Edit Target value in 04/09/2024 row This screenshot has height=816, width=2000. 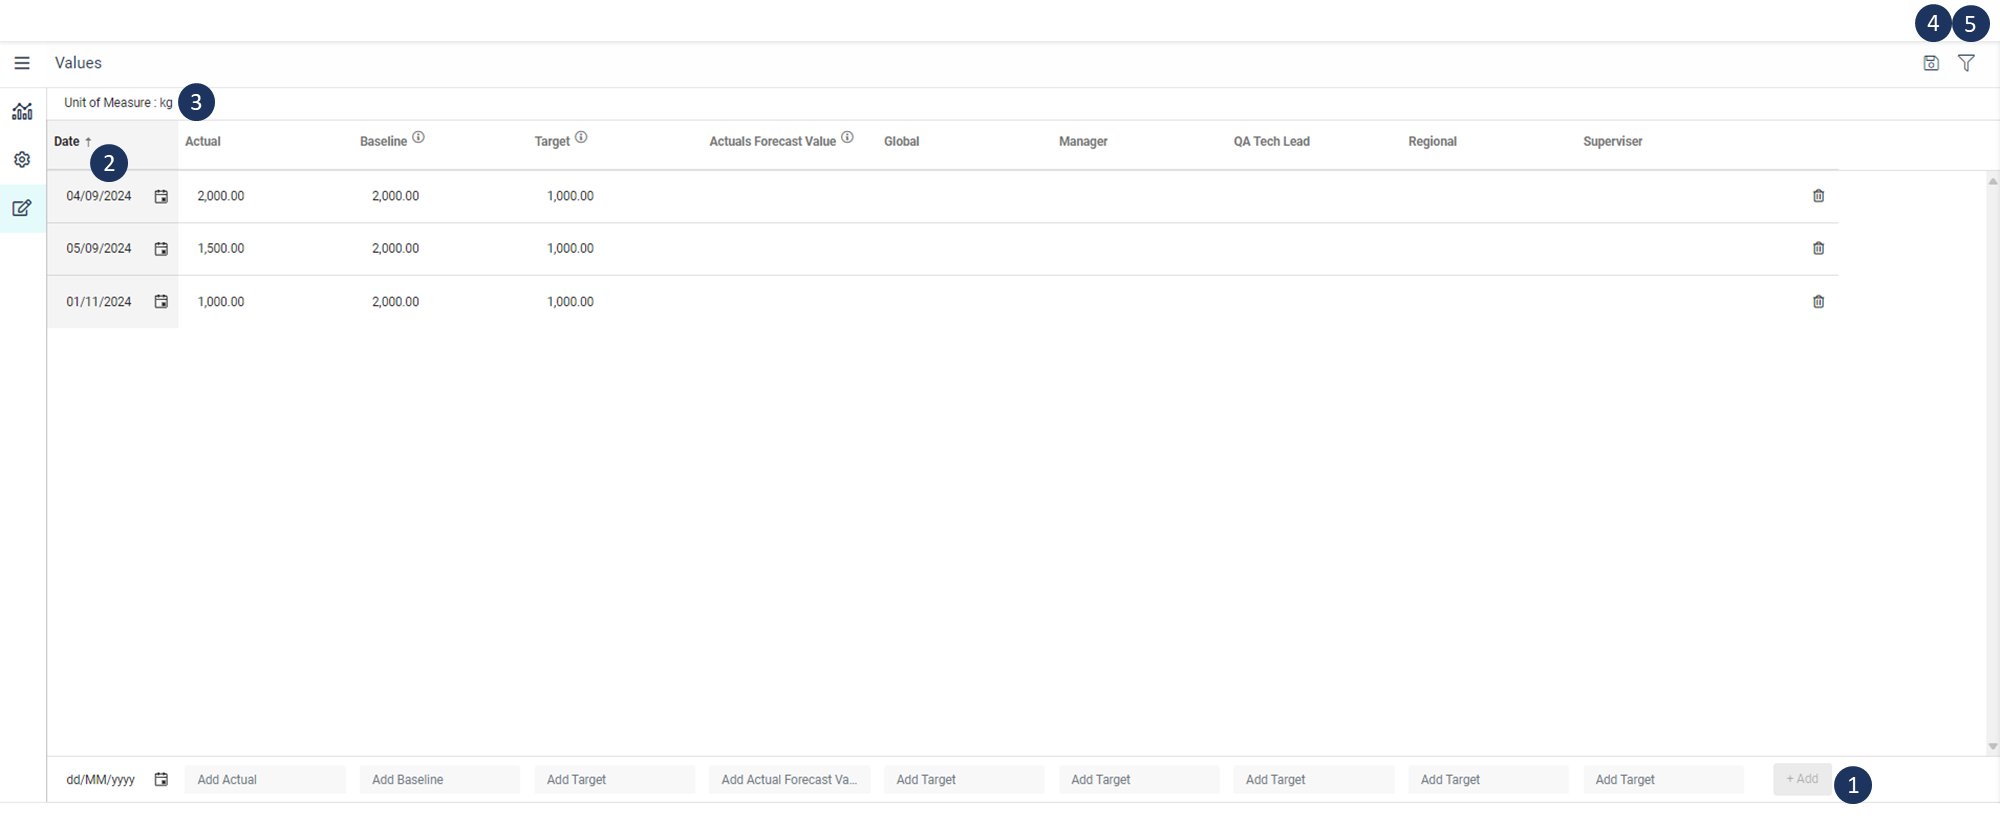coord(570,196)
